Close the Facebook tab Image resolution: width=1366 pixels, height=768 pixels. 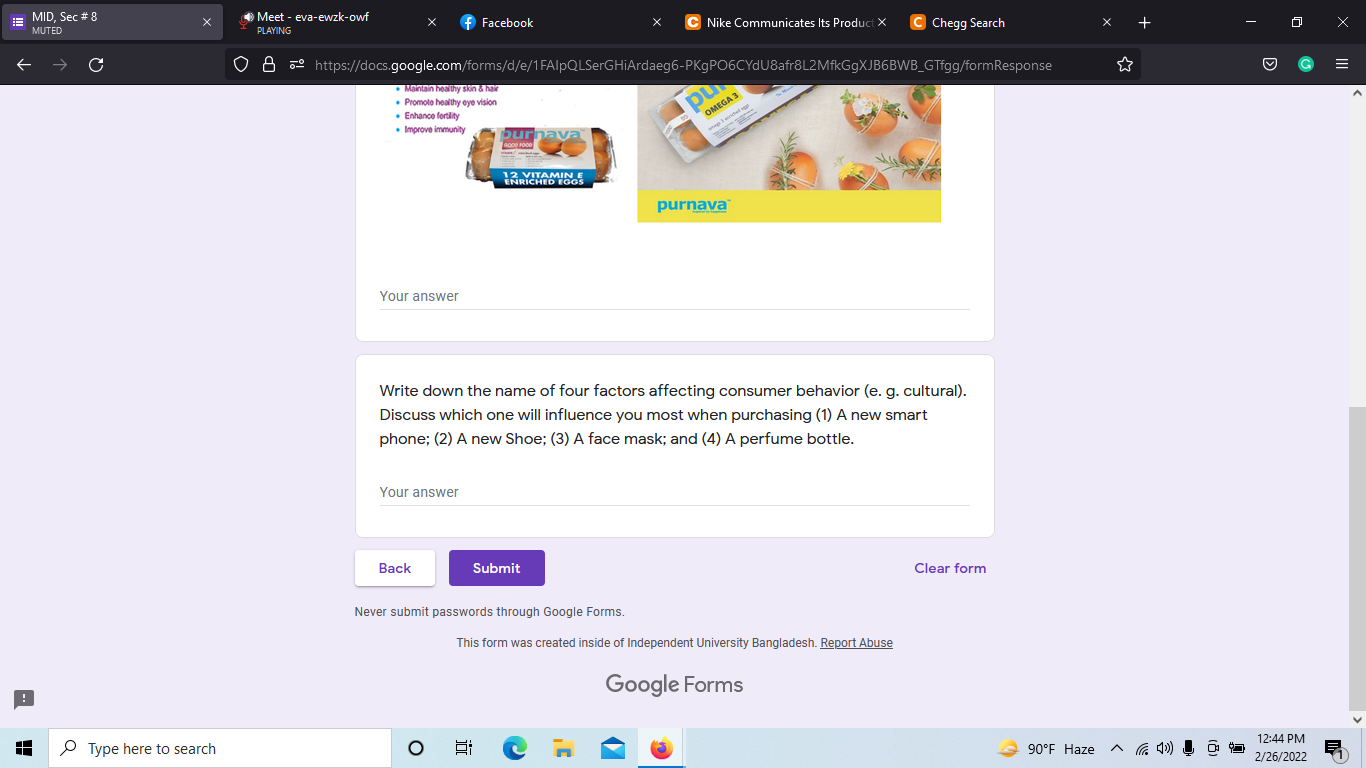pos(657,22)
